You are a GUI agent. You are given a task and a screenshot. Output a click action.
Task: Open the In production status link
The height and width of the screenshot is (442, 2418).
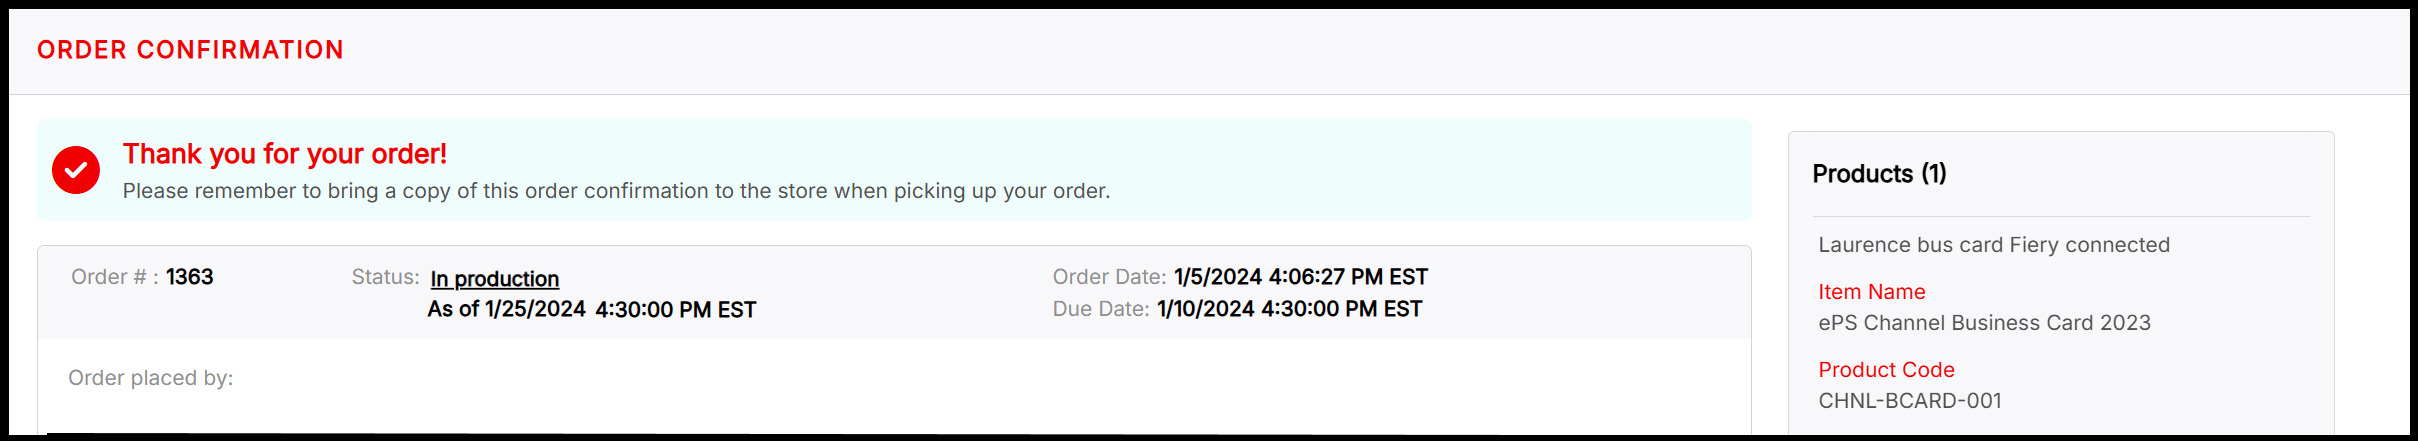pyautogui.click(x=494, y=279)
